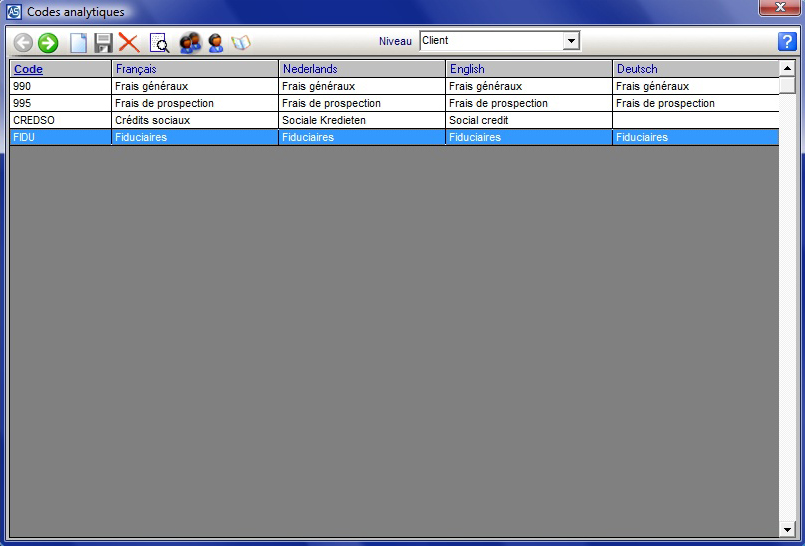Click Fiduciaires in Français column

coord(195,137)
